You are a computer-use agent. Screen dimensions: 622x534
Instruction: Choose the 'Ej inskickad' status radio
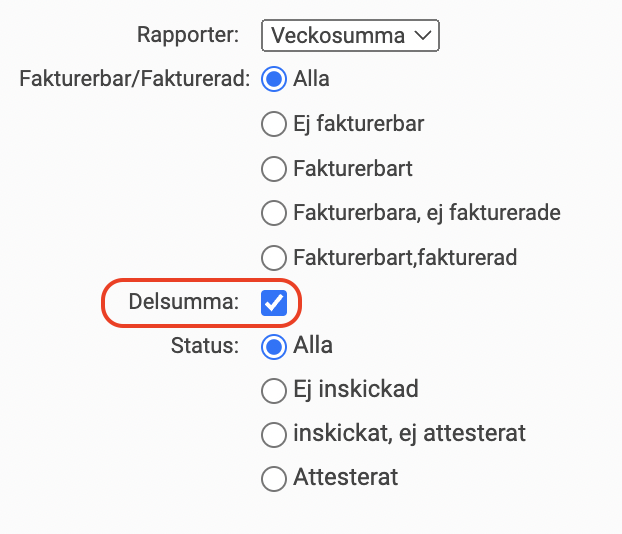pos(273,389)
